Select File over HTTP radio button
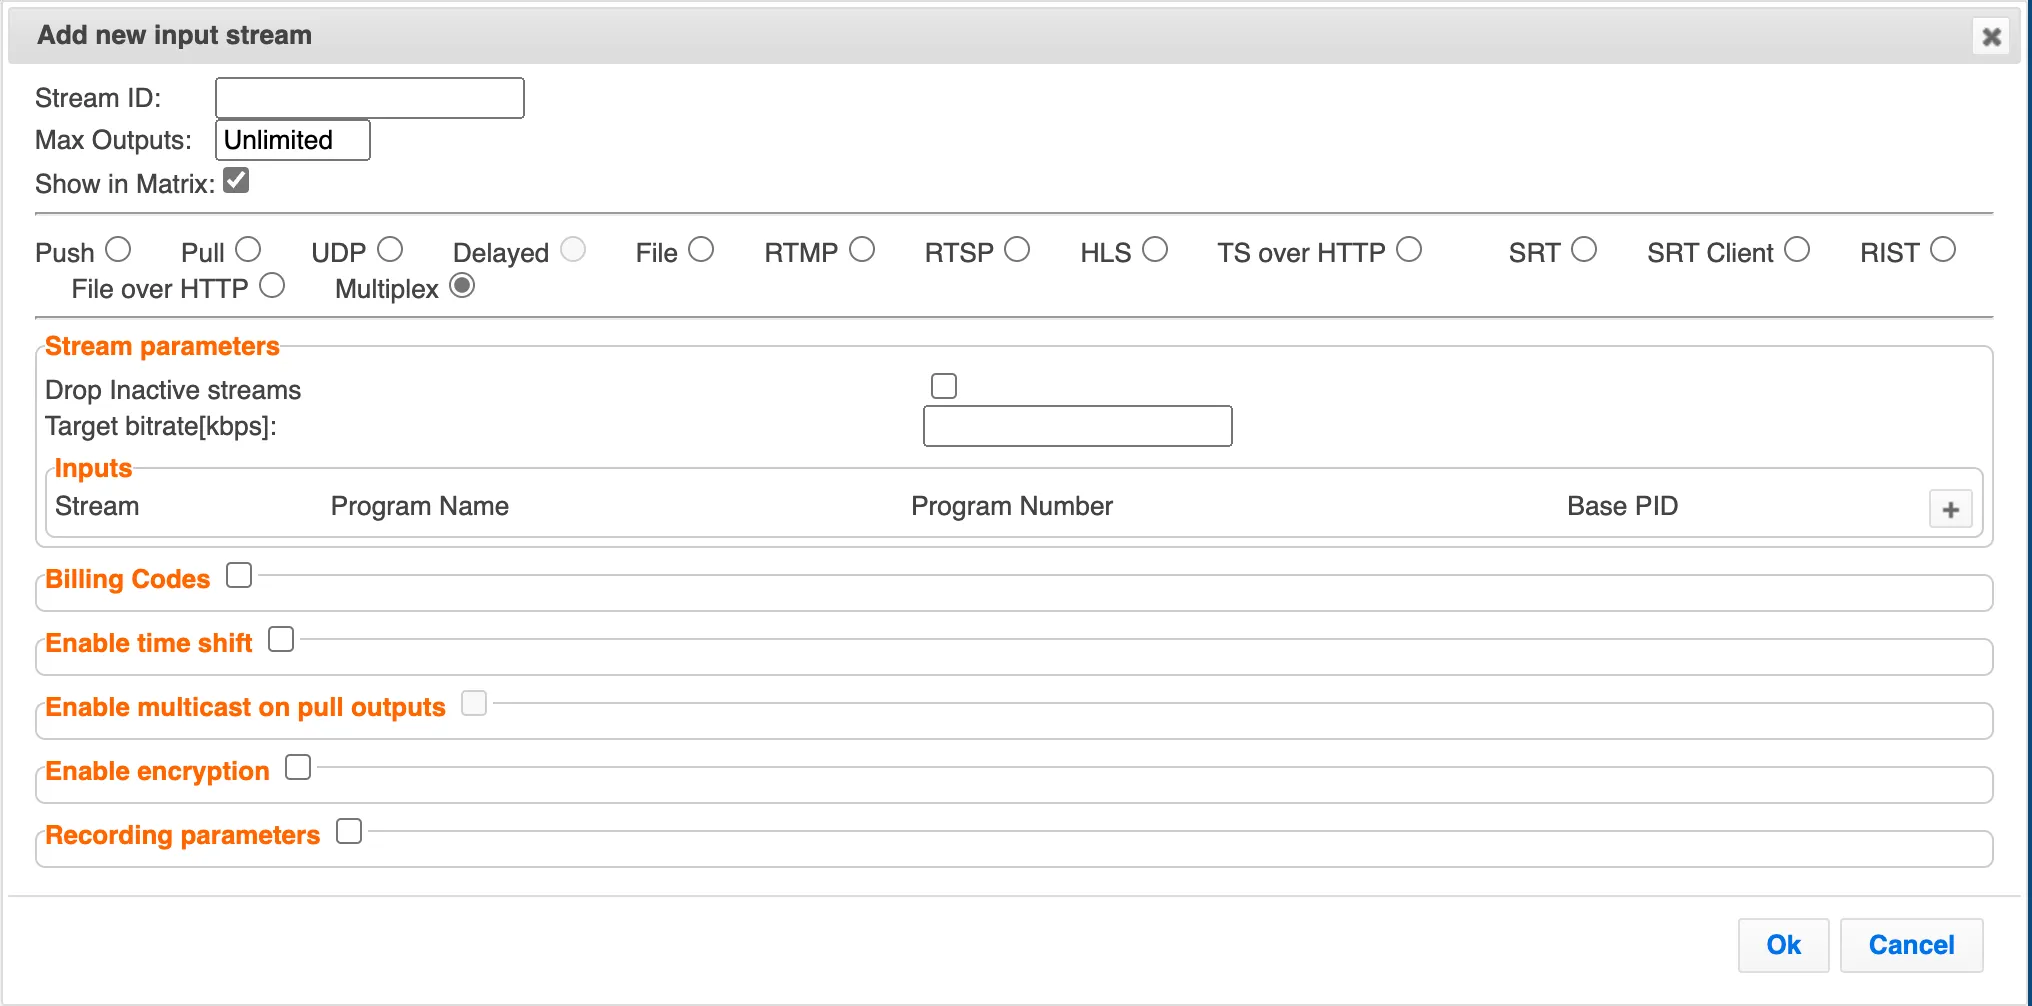Image resolution: width=2032 pixels, height=1006 pixels. (272, 285)
